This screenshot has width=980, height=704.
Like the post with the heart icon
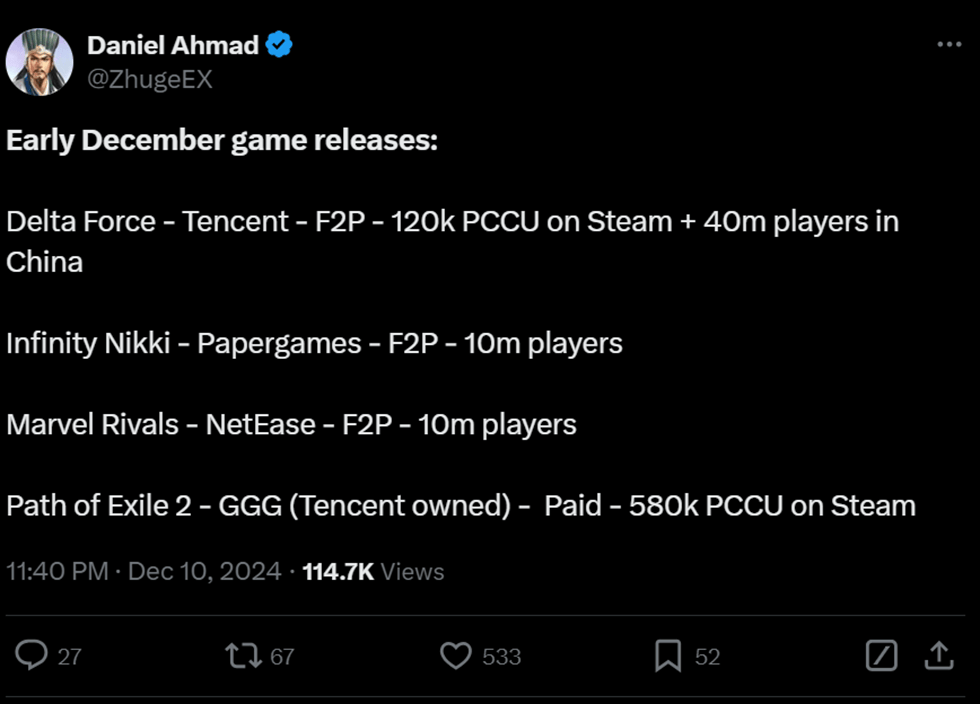[456, 656]
